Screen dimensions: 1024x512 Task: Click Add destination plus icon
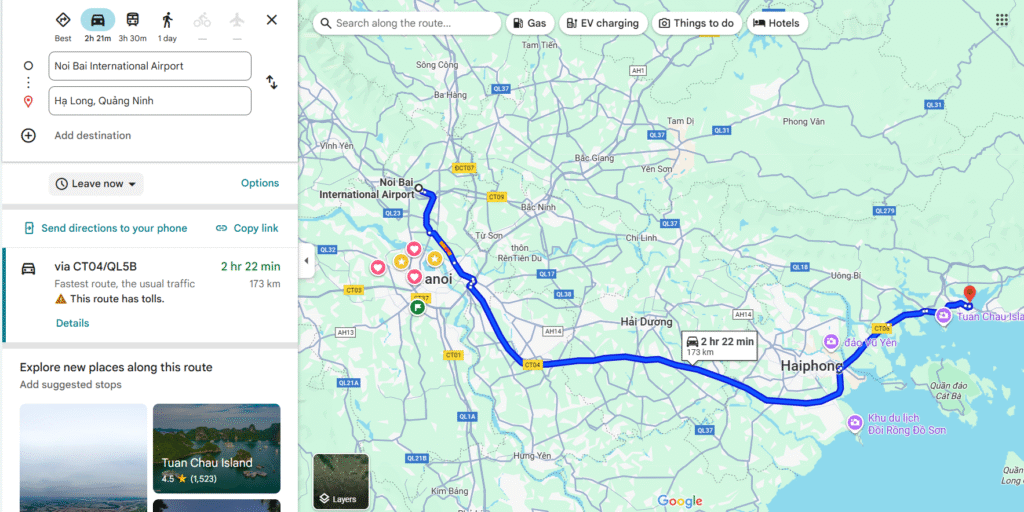29,135
